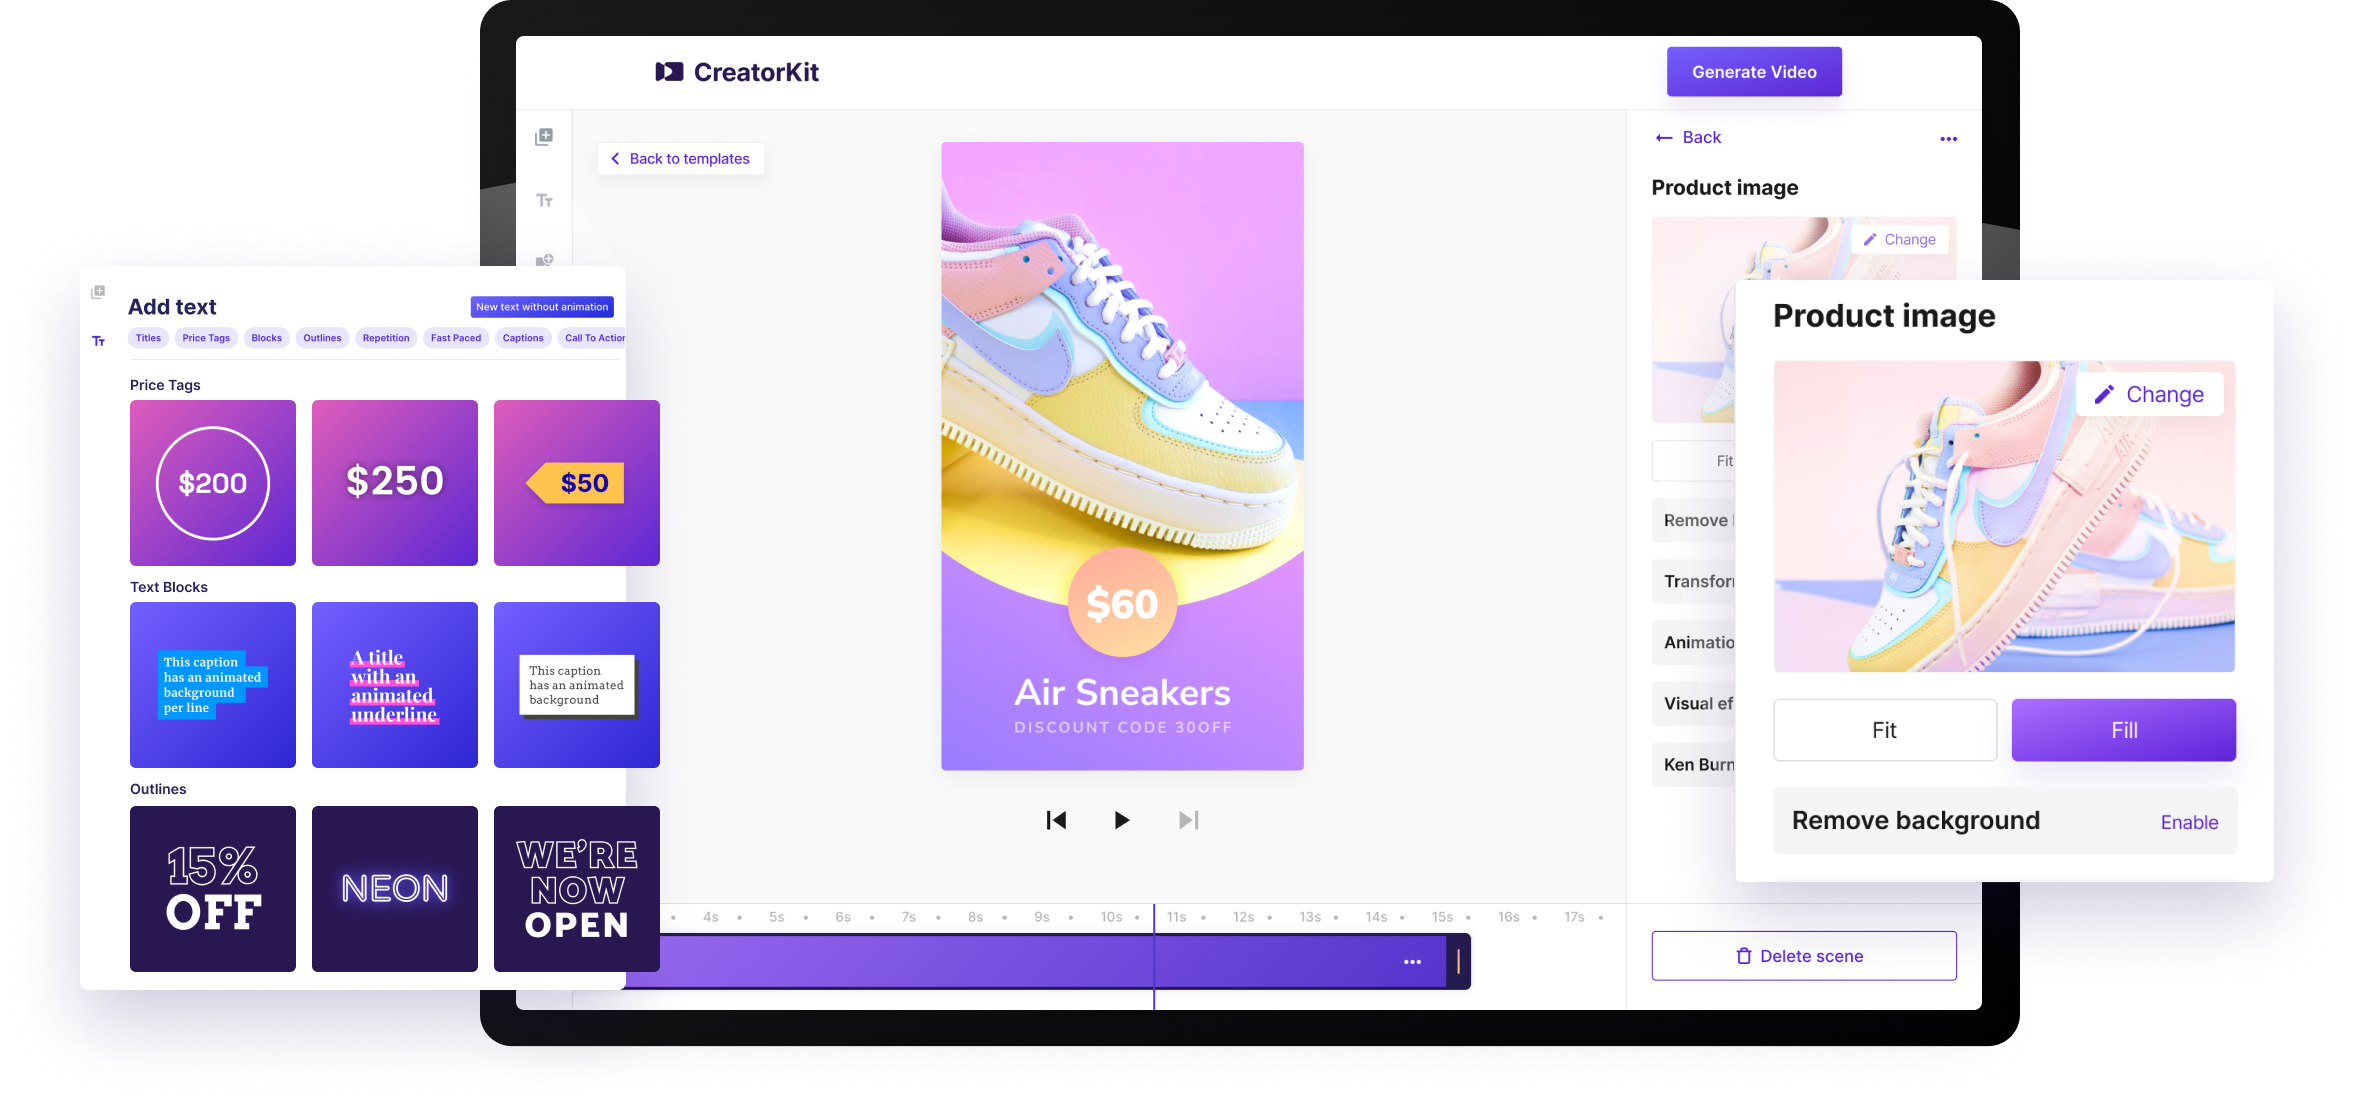Select the Outlines category chip
2354x1102 pixels.
[x=322, y=338]
